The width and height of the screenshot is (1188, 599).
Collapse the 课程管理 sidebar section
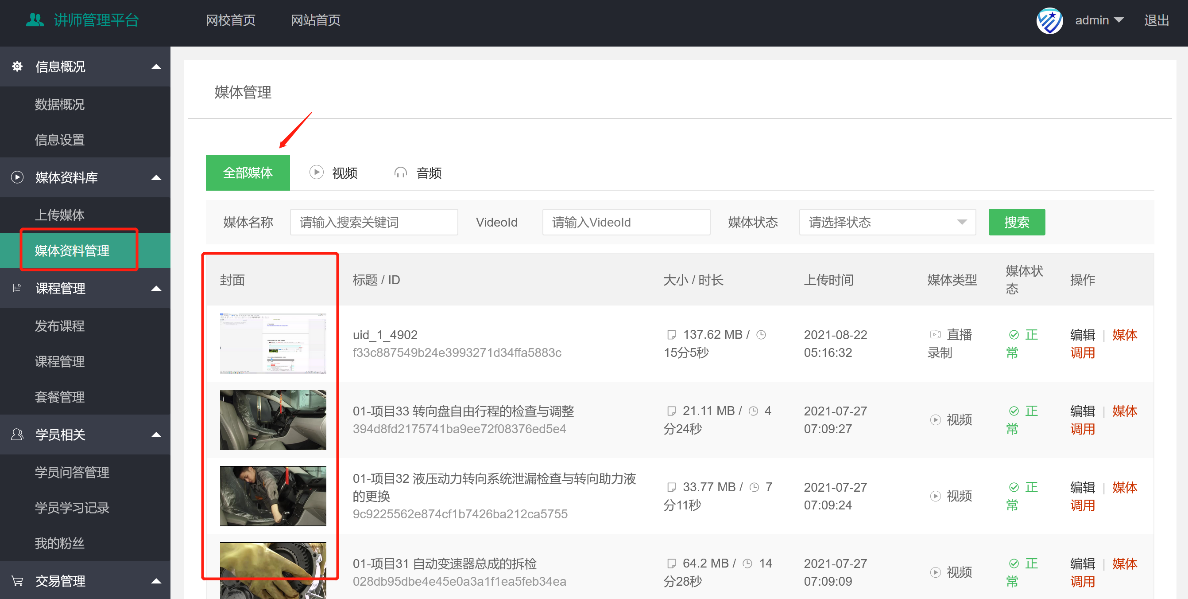(156, 288)
